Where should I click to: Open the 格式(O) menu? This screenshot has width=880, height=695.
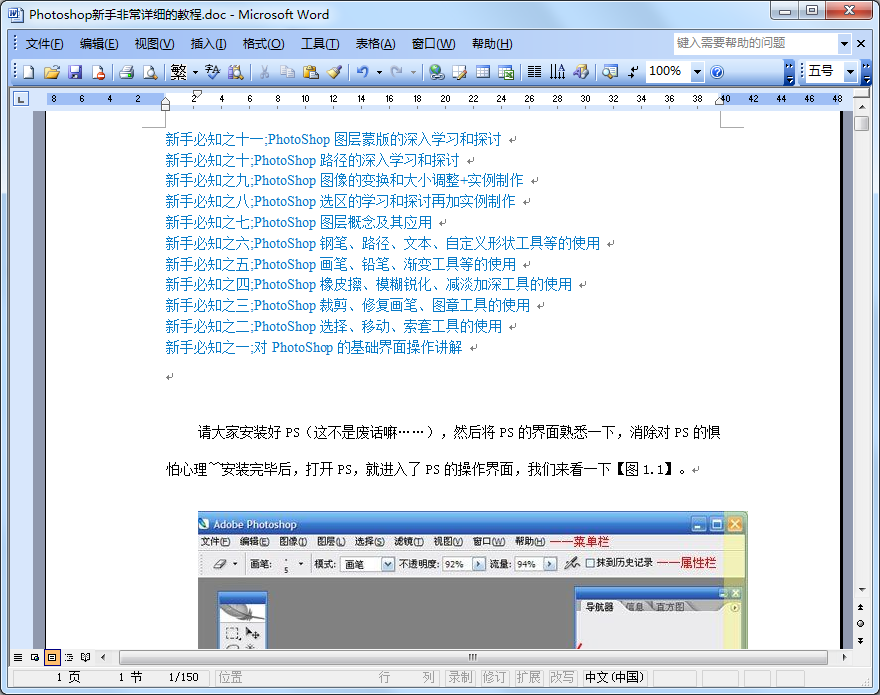click(264, 44)
